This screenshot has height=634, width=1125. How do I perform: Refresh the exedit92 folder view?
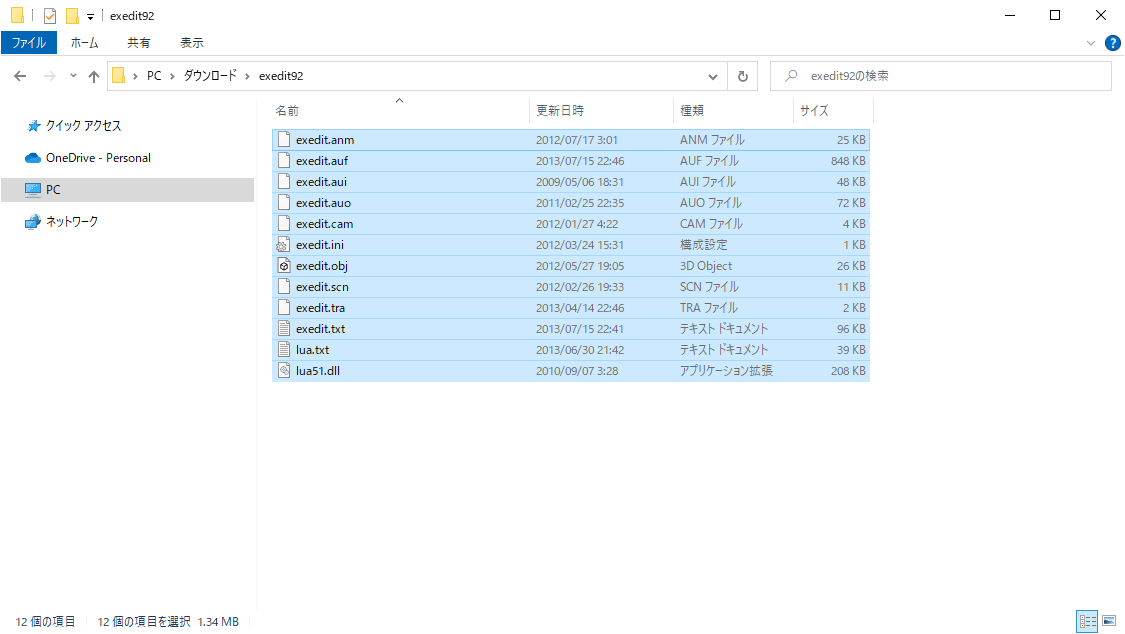743,76
